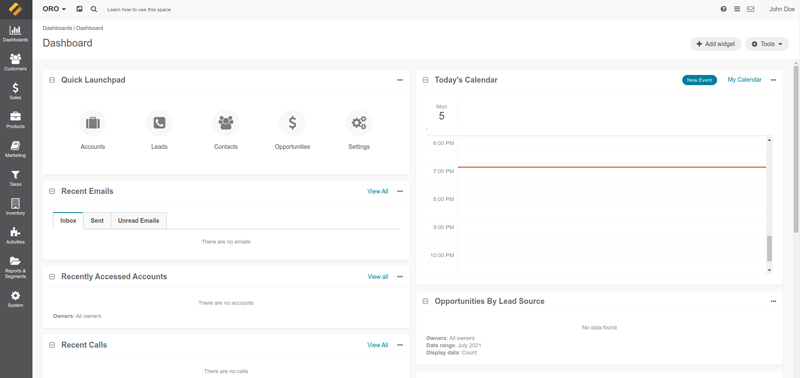Click 'Display data: Count' text
The width and height of the screenshot is (800, 378).
pos(452,352)
